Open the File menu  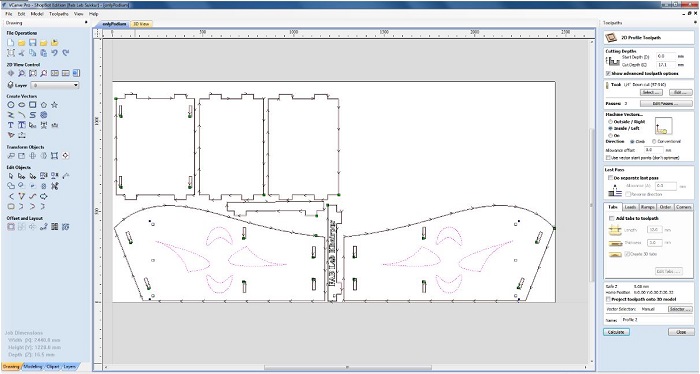(x=8, y=14)
